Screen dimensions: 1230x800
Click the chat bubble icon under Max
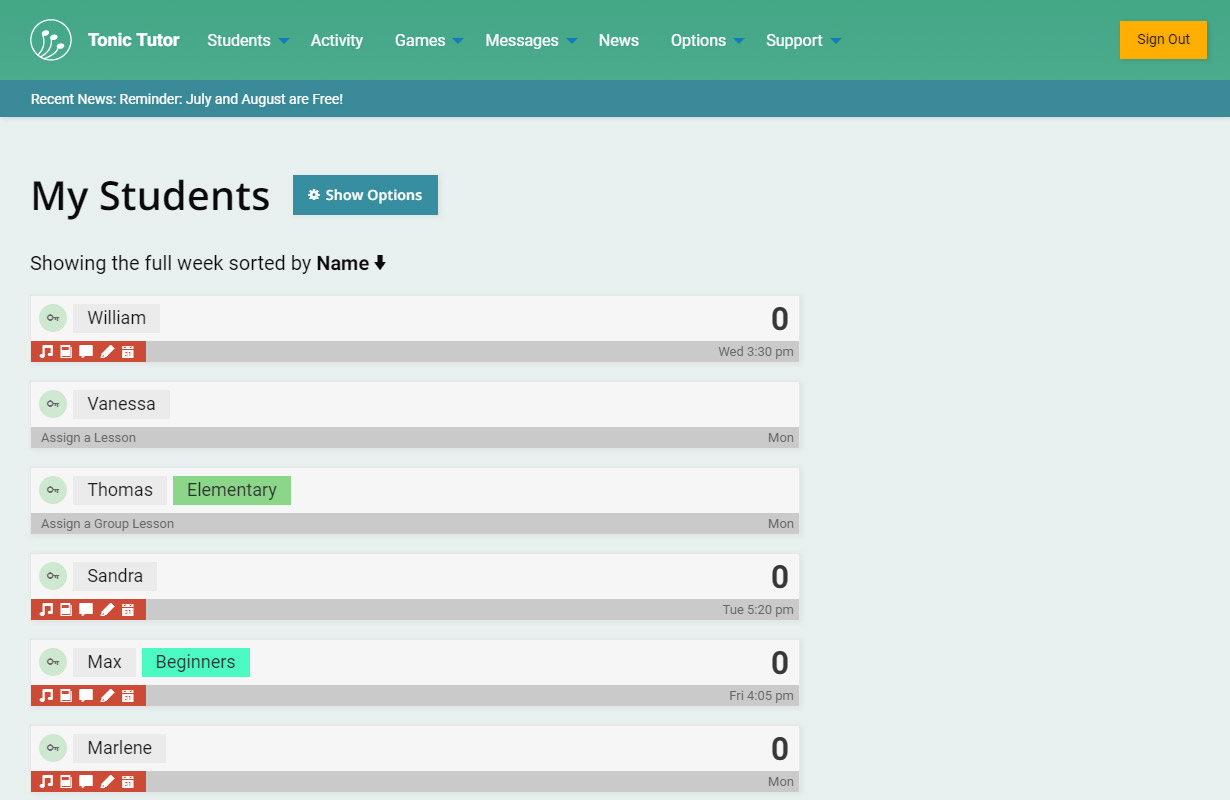(86, 696)
